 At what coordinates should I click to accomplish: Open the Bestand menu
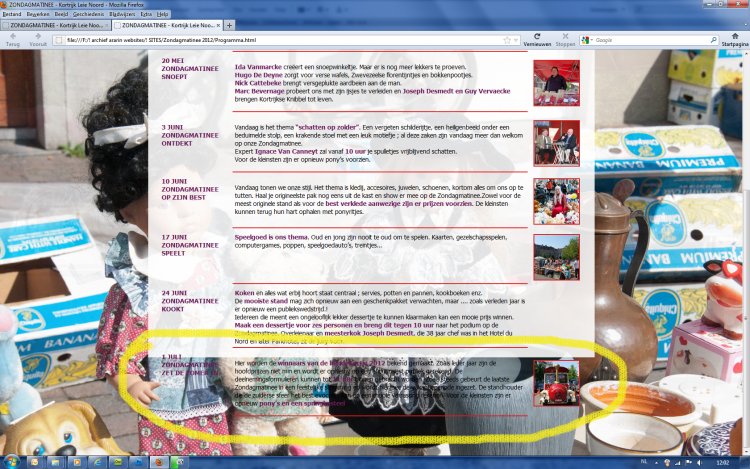pos(12,14)
